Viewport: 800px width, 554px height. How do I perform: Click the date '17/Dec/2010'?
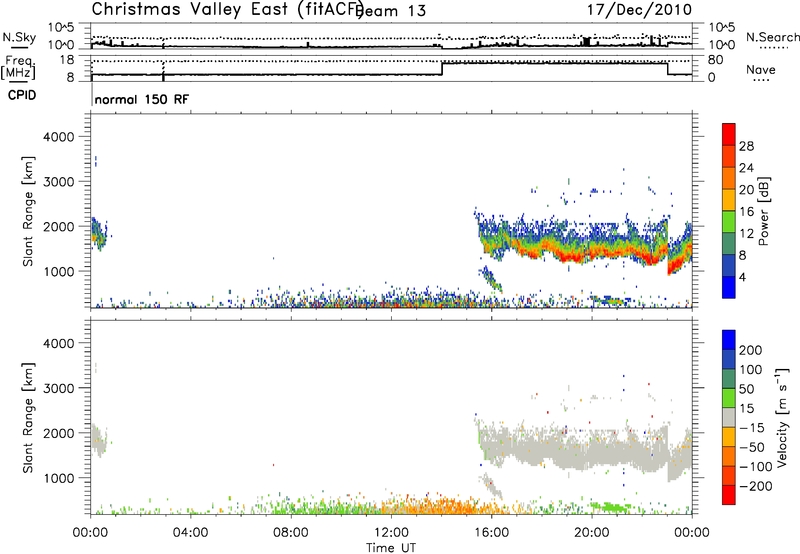click(639, 9)
